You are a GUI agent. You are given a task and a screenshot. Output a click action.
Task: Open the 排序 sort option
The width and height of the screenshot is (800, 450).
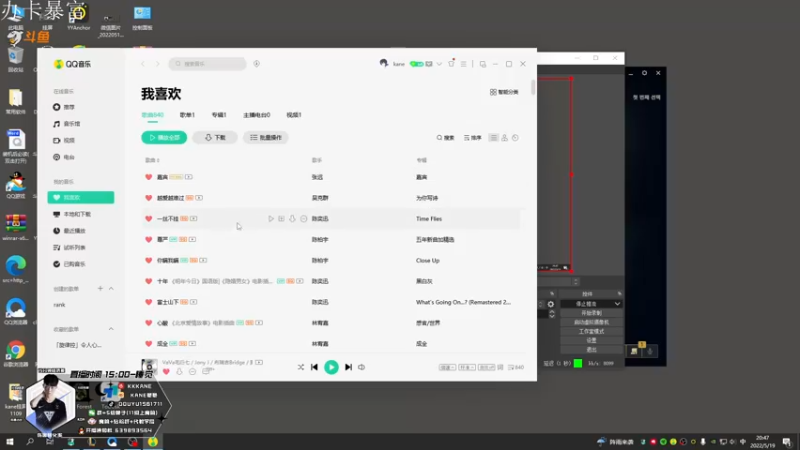[x=472, y=138]
